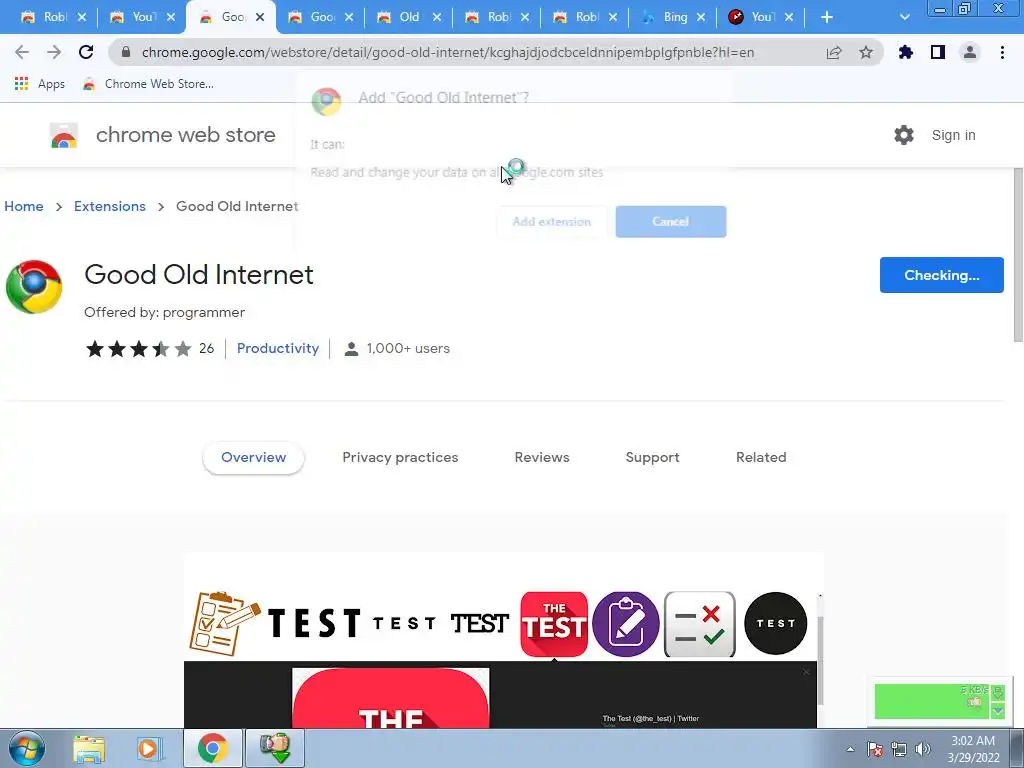Go to the Extensions breadcrumb
Viewport: 1024px width, 768px height.
(110, 206)
